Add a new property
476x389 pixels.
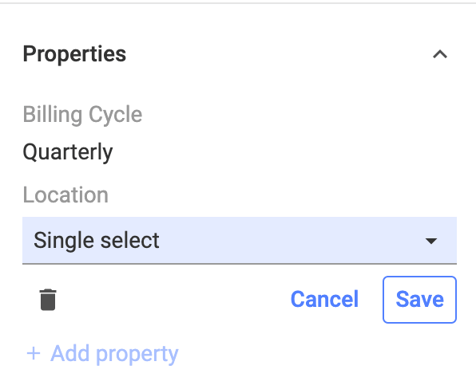pos(102,353)
